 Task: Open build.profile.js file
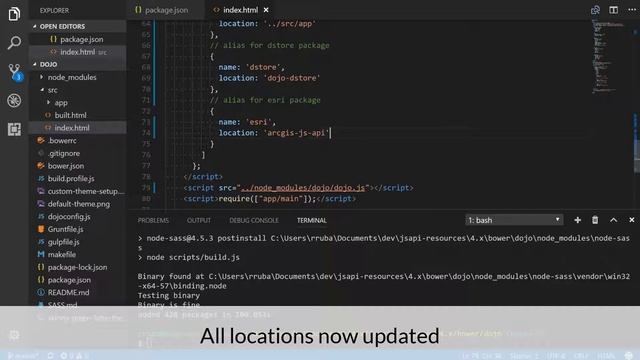78,178
